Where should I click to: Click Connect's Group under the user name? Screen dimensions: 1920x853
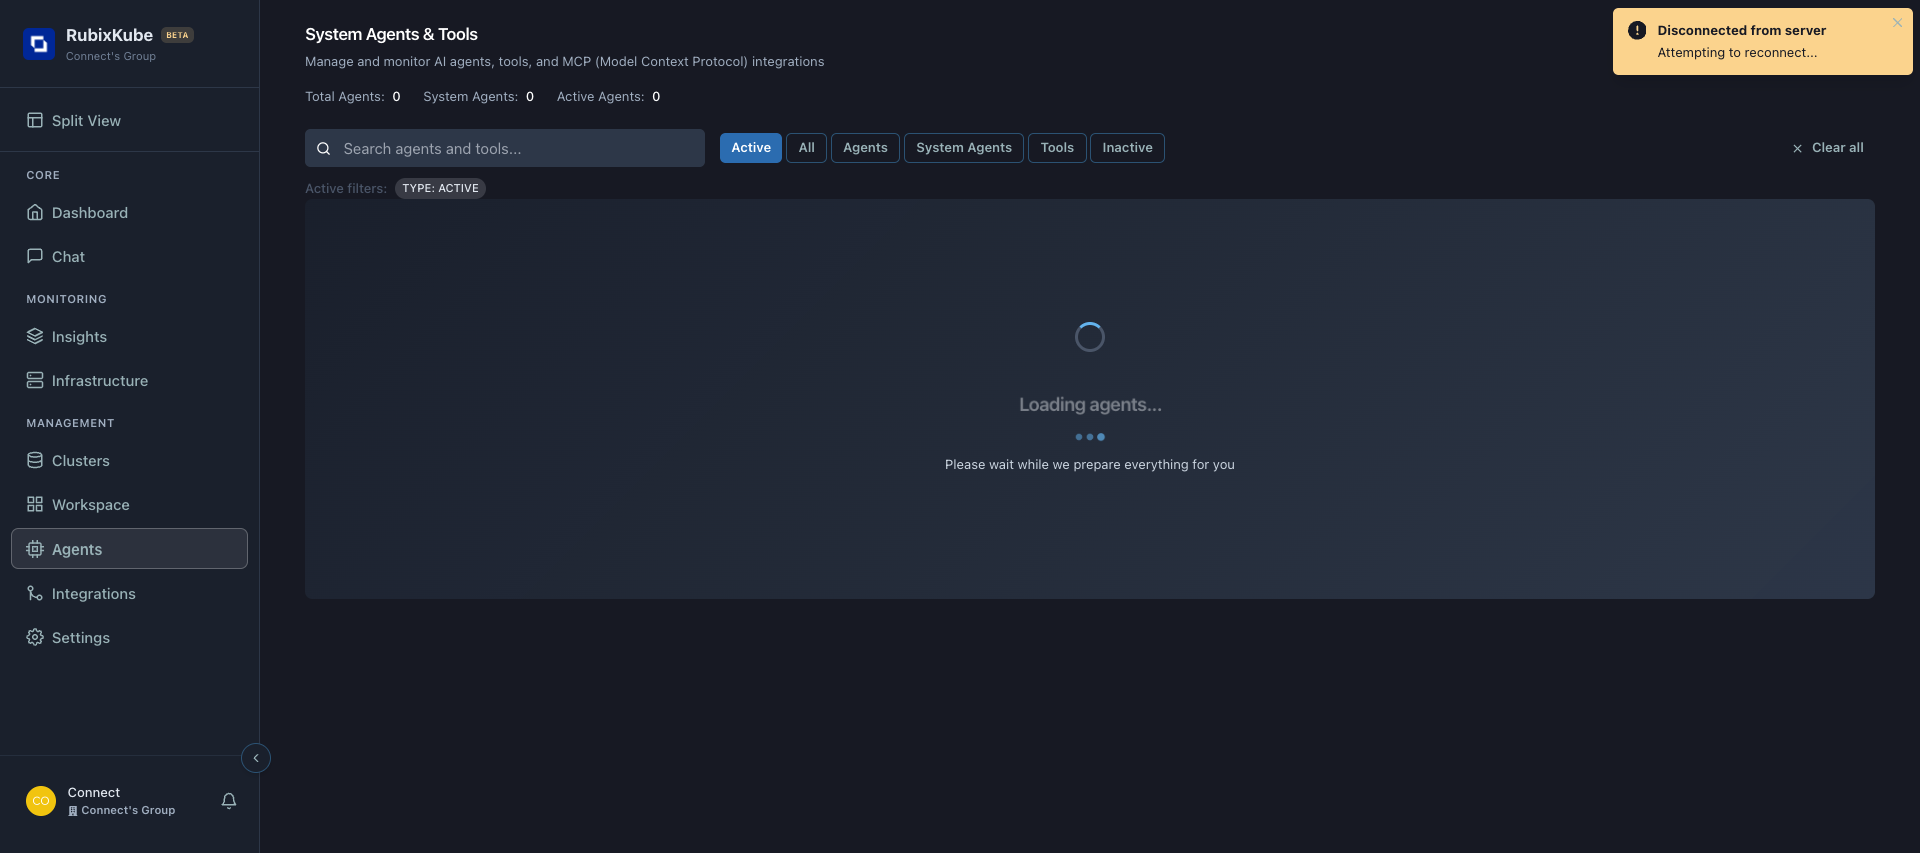[122, 810]
